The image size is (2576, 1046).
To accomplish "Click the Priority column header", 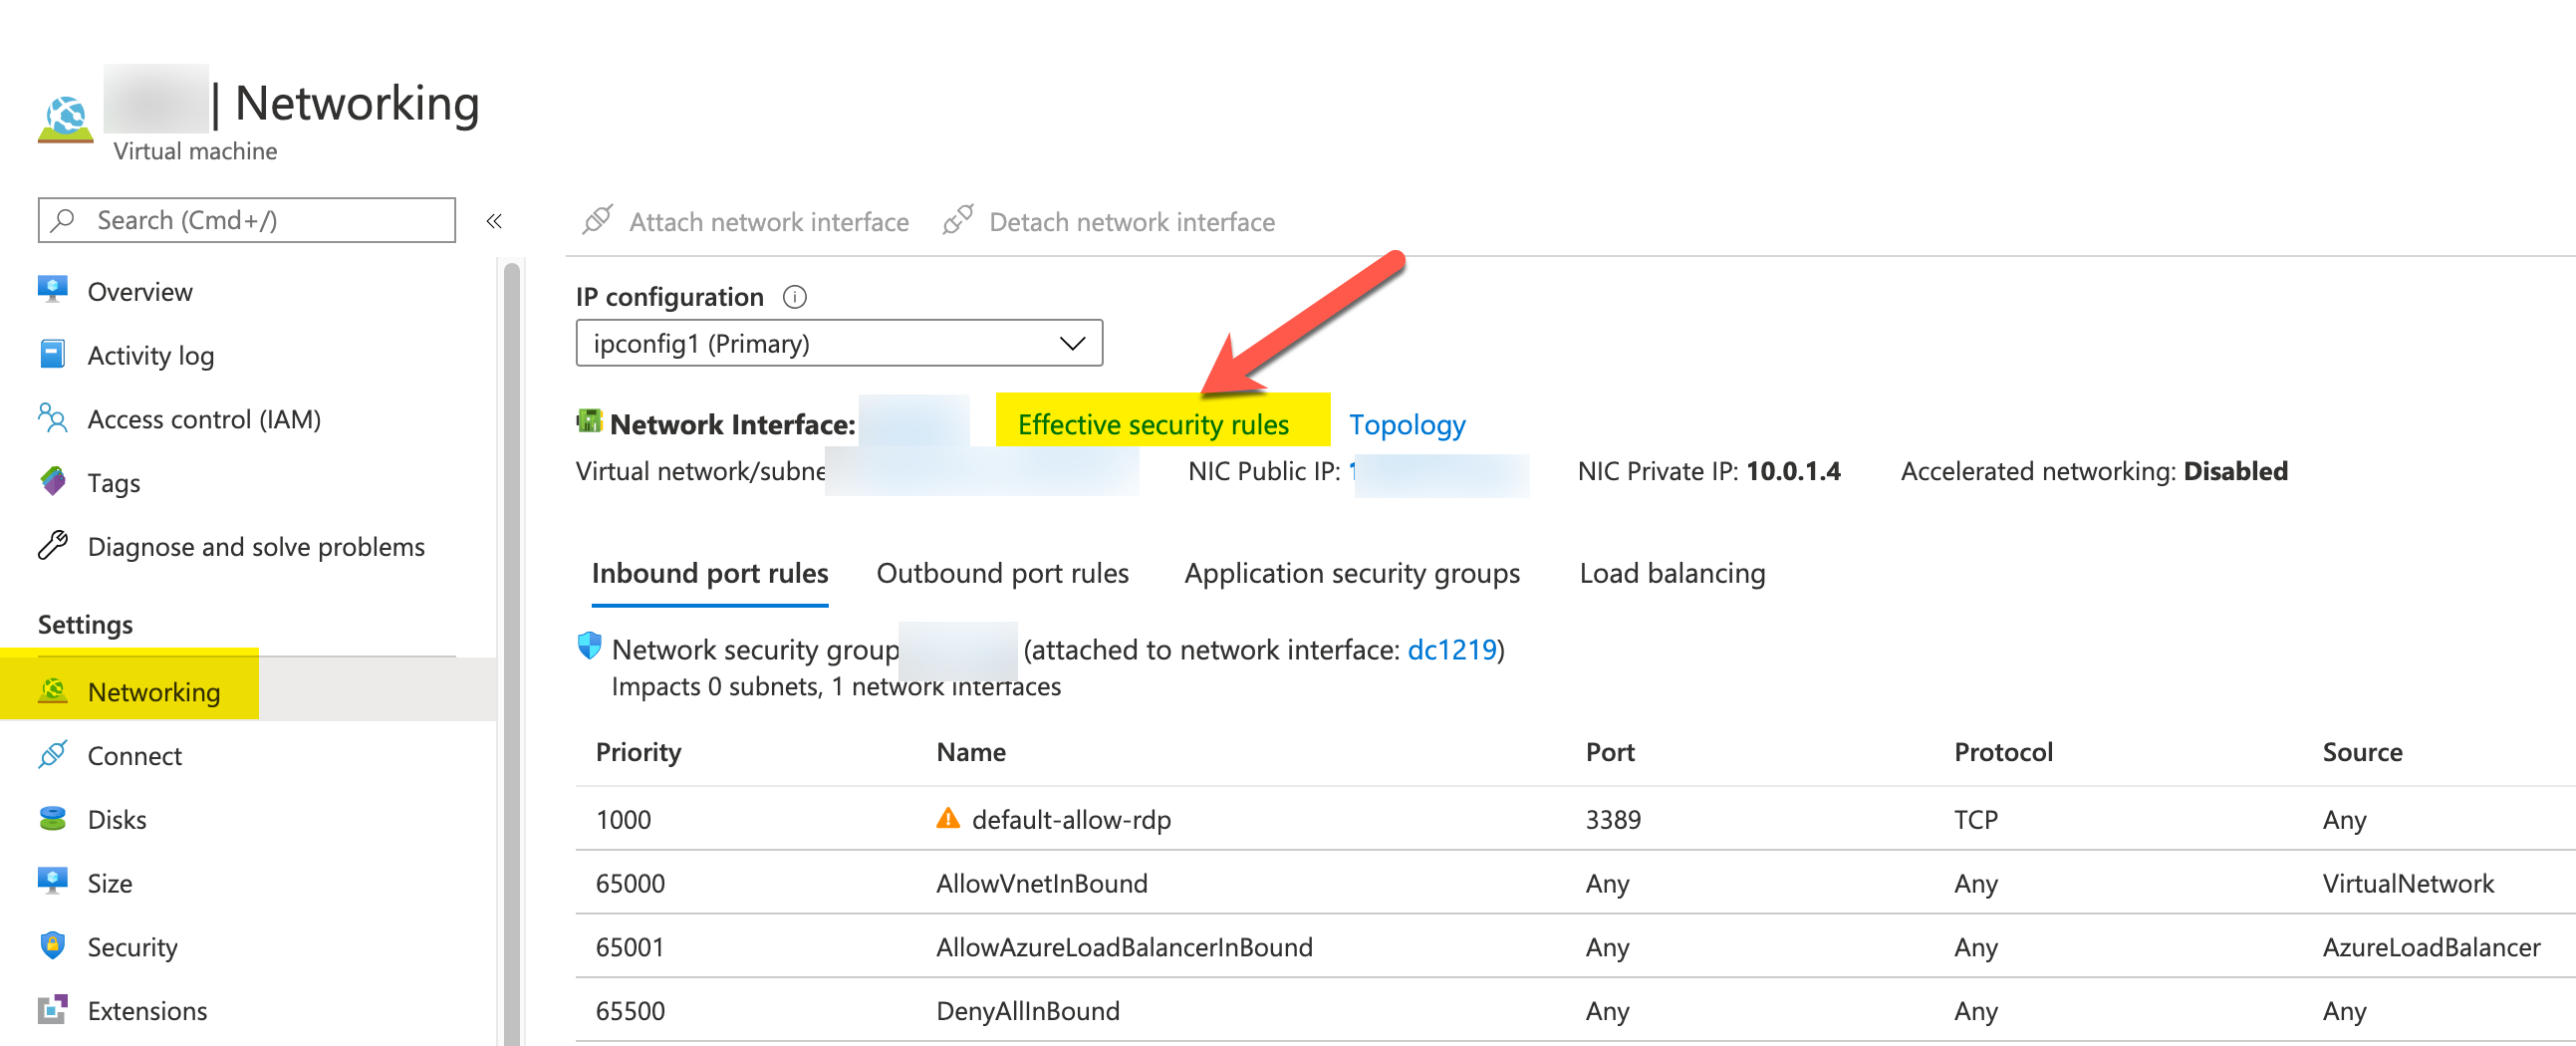I will (638, 752).
